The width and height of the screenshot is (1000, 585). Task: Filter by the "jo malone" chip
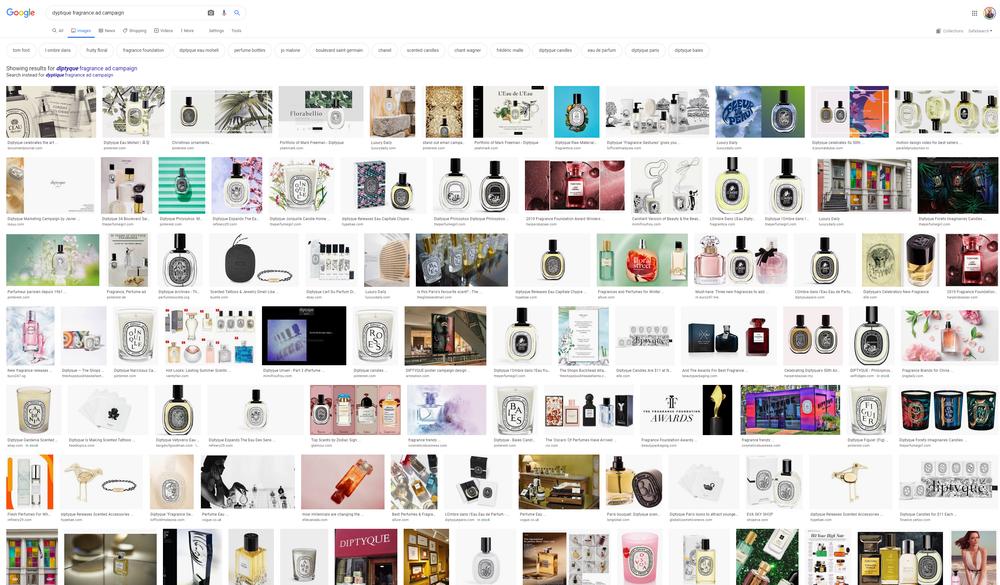pos(290,50)
